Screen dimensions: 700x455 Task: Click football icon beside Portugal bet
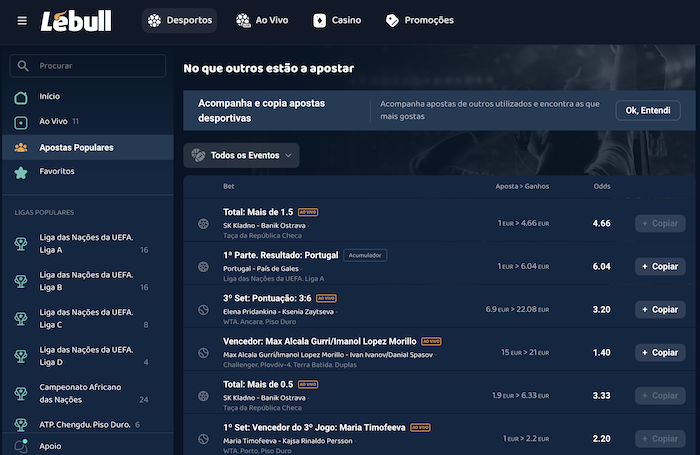coord(203,267)
